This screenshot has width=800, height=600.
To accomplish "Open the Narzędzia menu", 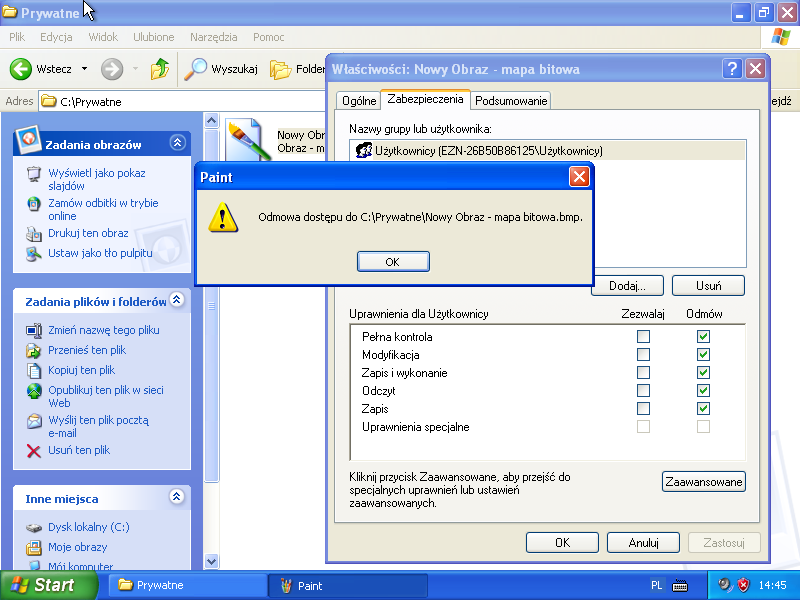I will [213, 37].
